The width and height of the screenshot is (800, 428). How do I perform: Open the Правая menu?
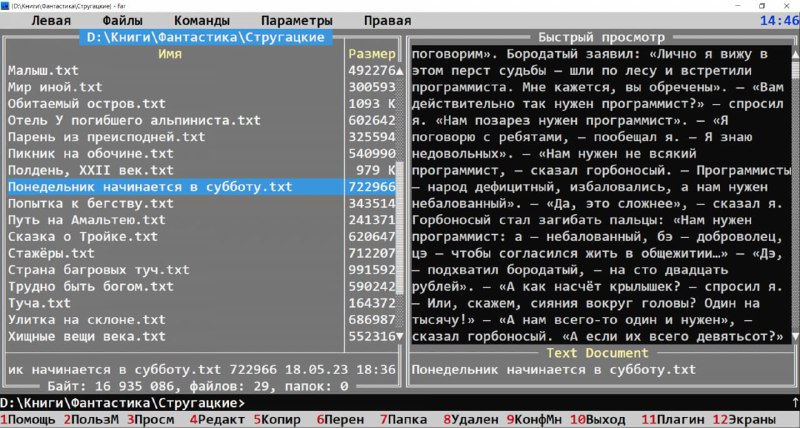[x=387, y=21]
